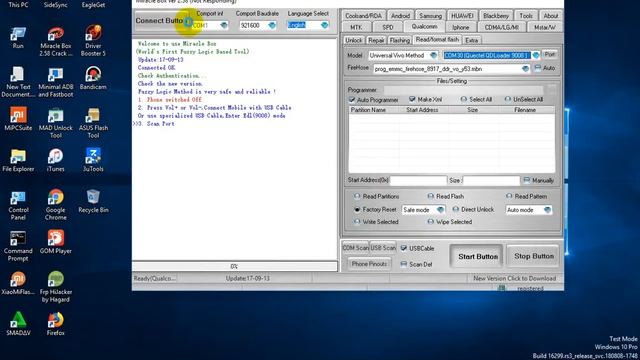Toggle Make Xml checkbox

(412, 99)
